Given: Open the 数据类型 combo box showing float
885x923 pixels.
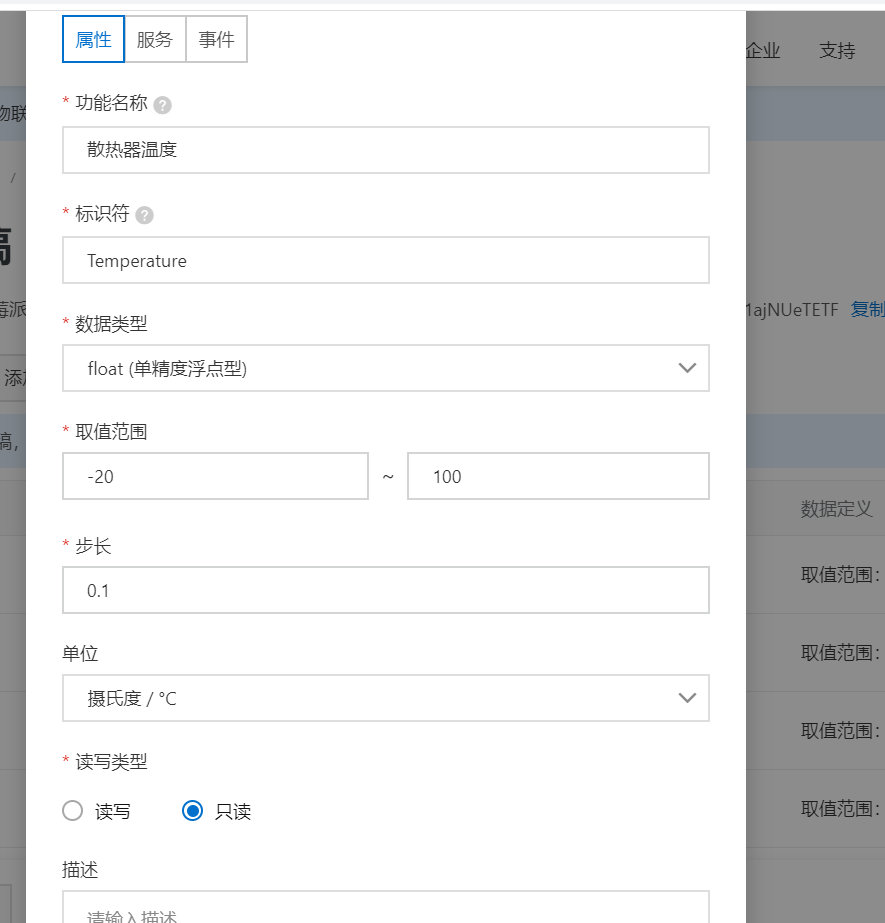Looking at the screenshot, I should [385, 368].
